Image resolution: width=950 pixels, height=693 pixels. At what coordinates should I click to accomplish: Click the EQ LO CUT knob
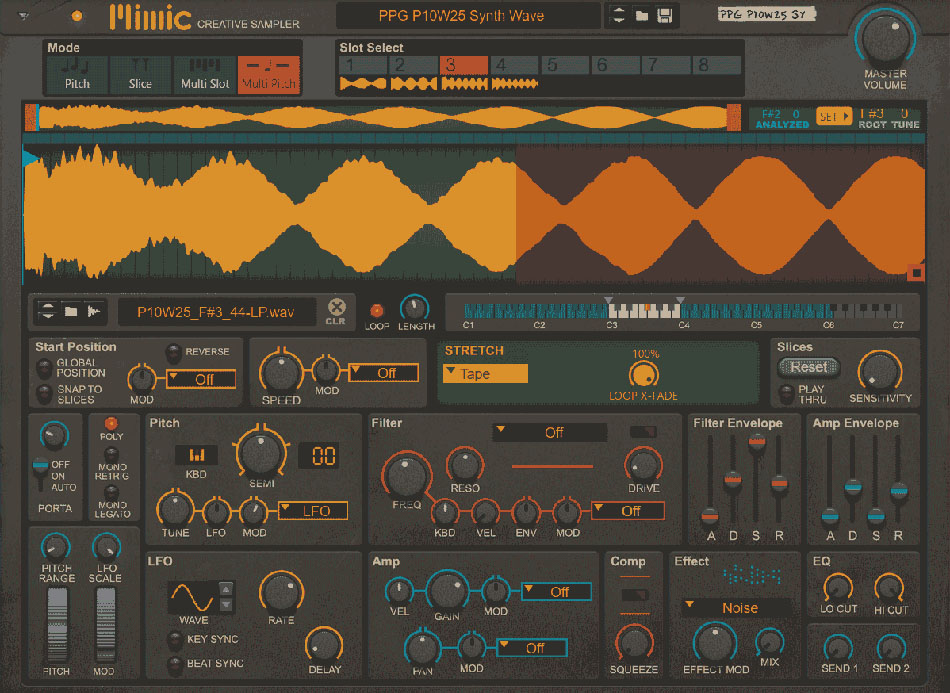tap(839, 587)
